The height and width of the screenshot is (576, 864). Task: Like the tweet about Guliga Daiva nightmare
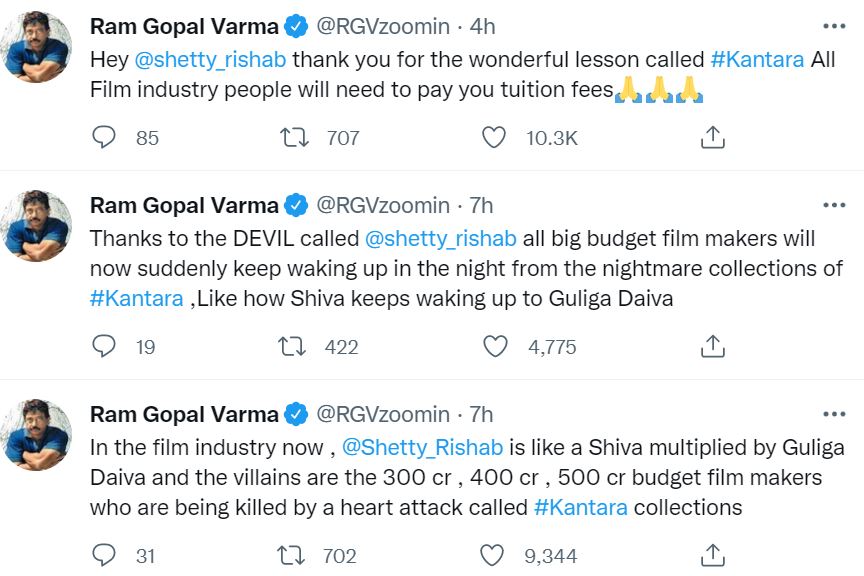tap(494, 346)
